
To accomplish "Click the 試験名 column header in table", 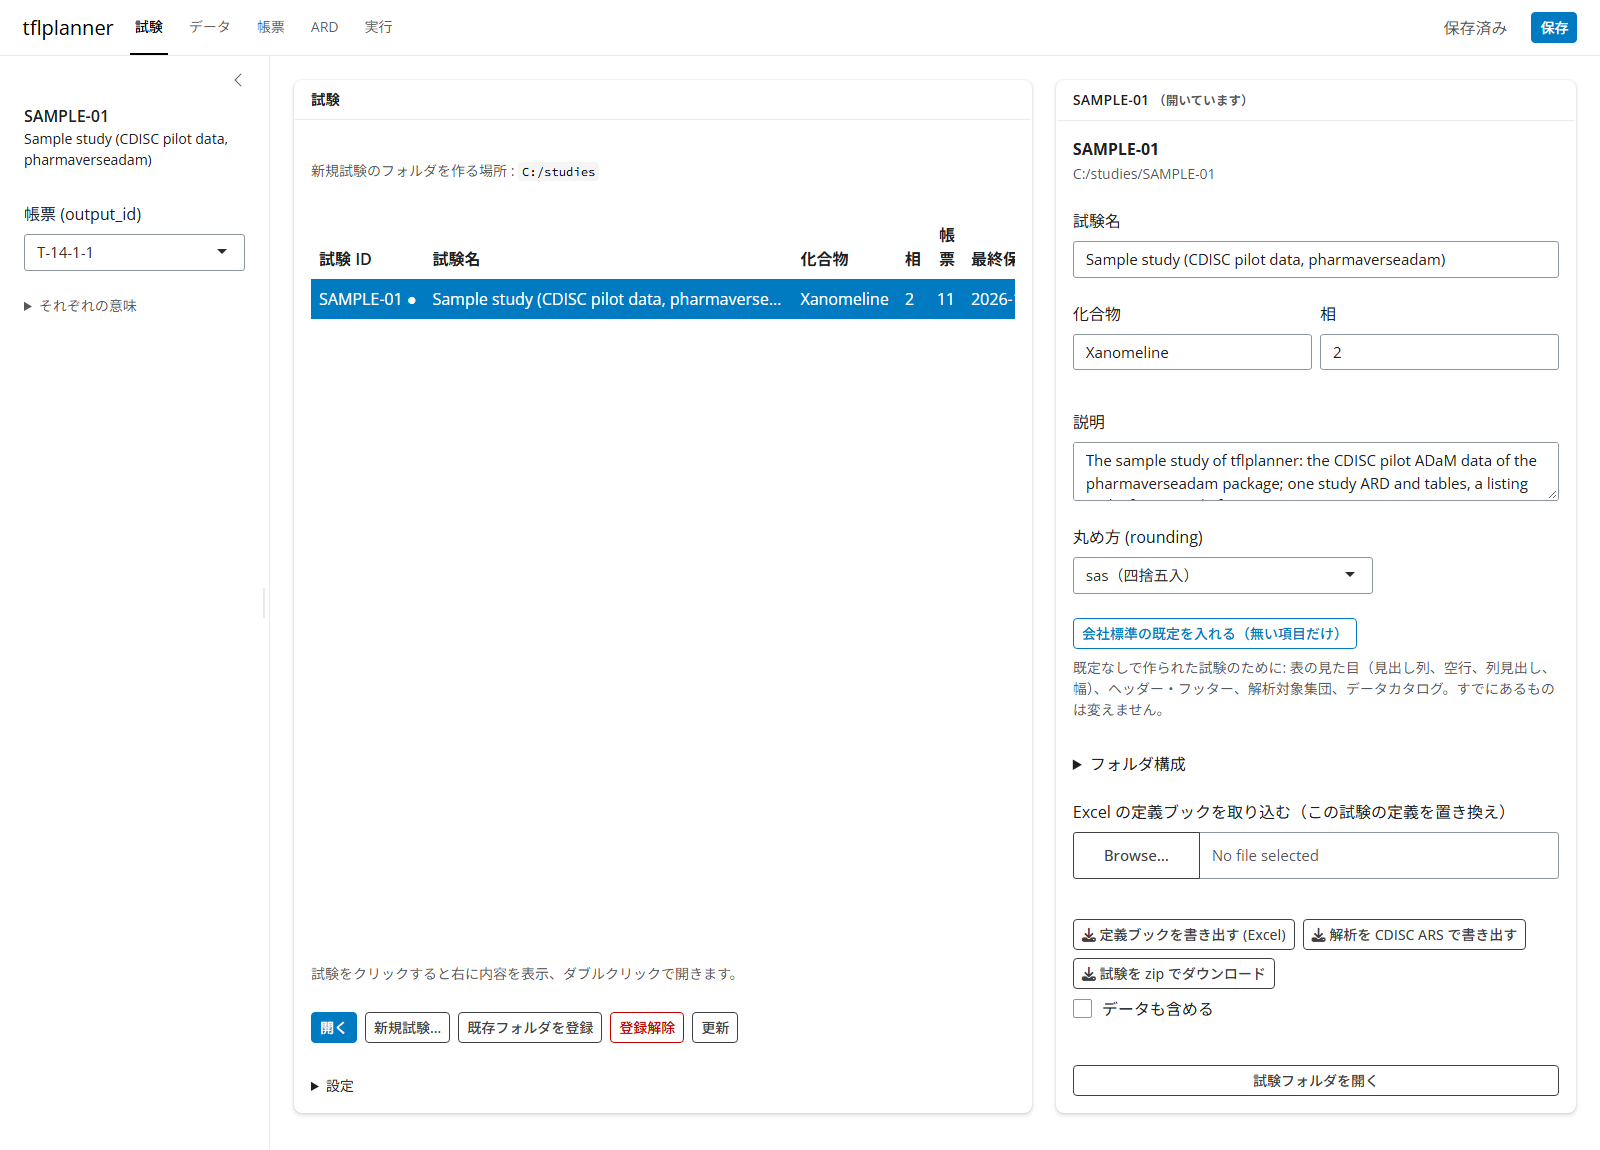I will (x=456, y=259).
